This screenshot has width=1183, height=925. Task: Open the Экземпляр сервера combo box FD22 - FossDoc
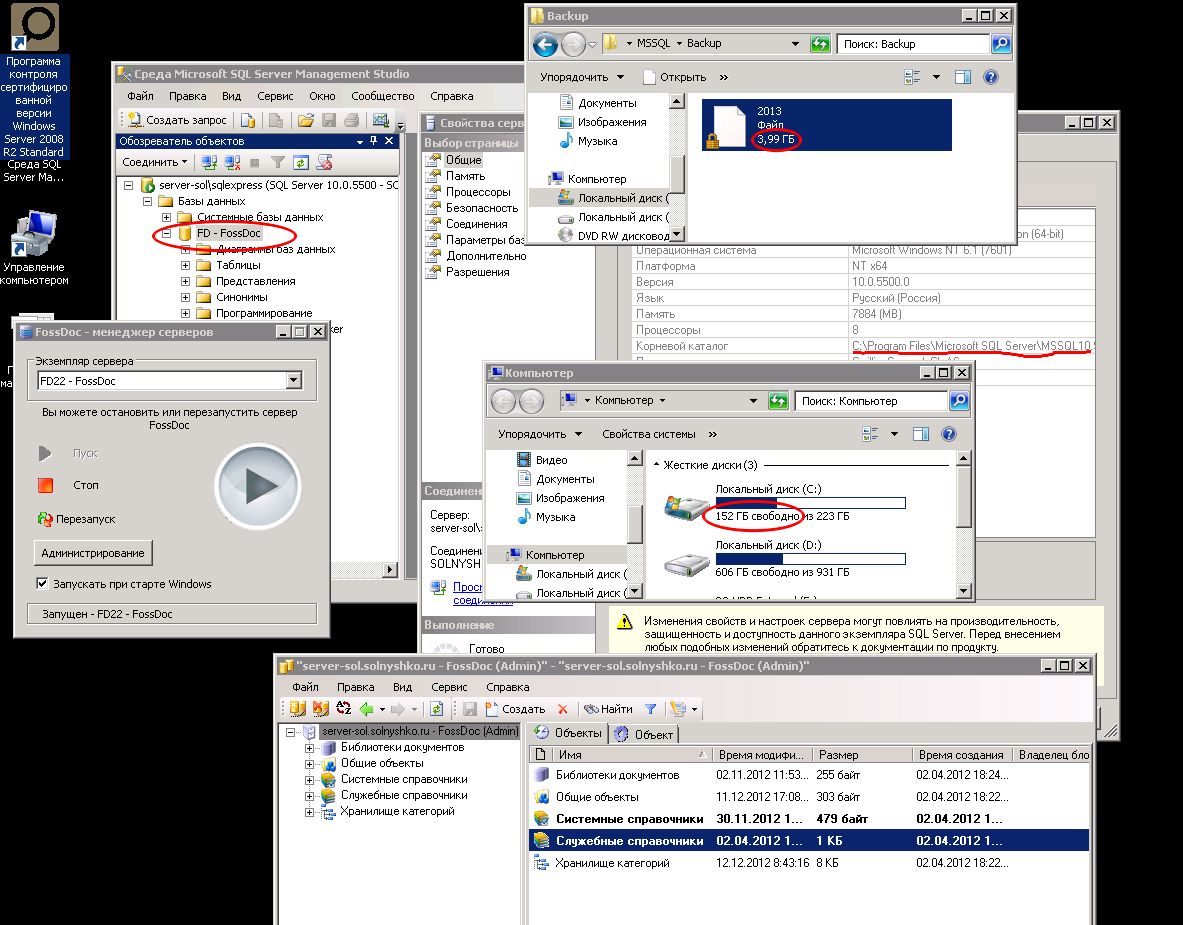170,381
